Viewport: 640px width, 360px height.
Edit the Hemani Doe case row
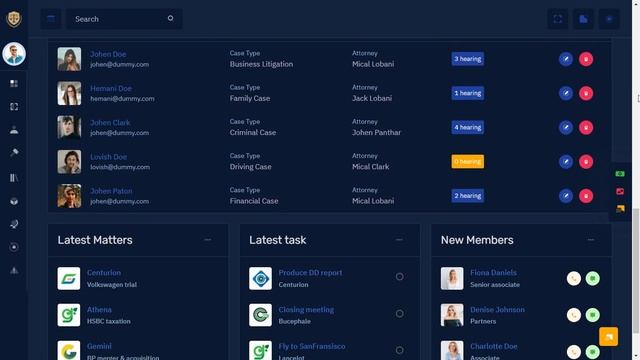click(566, 93)
